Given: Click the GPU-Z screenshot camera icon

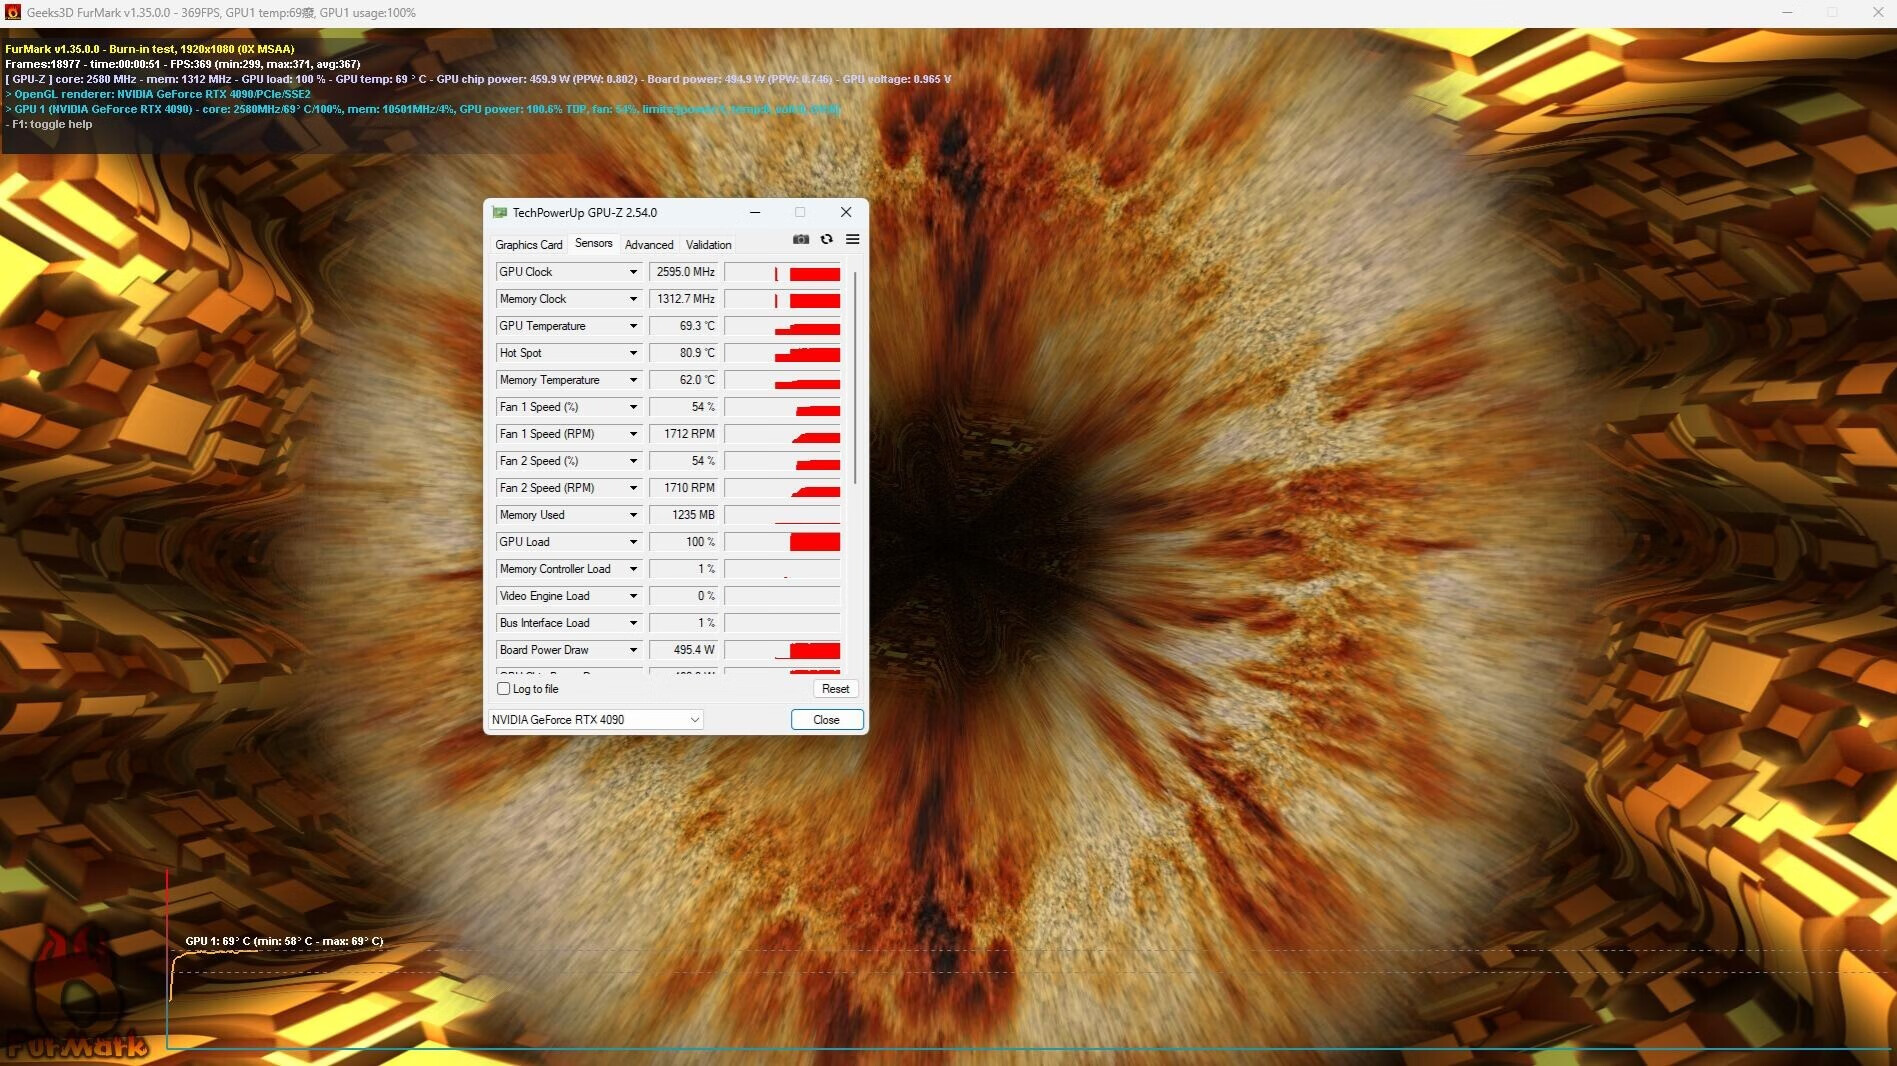Looking at the screenshot, I should point(801,240).
